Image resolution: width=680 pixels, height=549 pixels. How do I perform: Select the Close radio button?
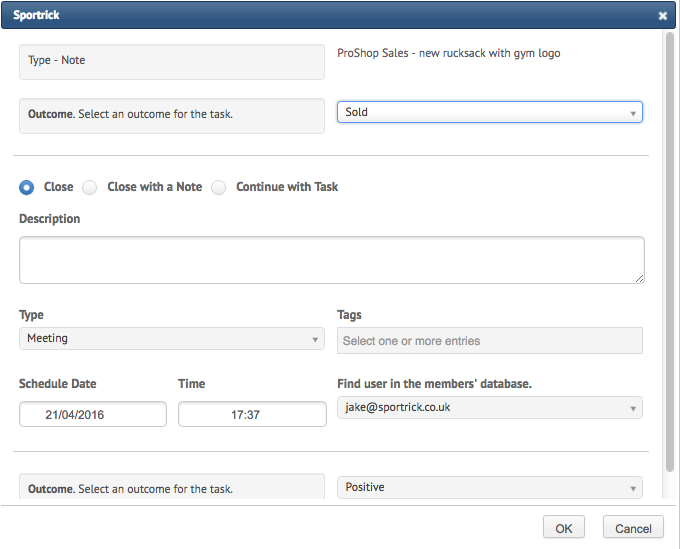click(x=26, y=187)
